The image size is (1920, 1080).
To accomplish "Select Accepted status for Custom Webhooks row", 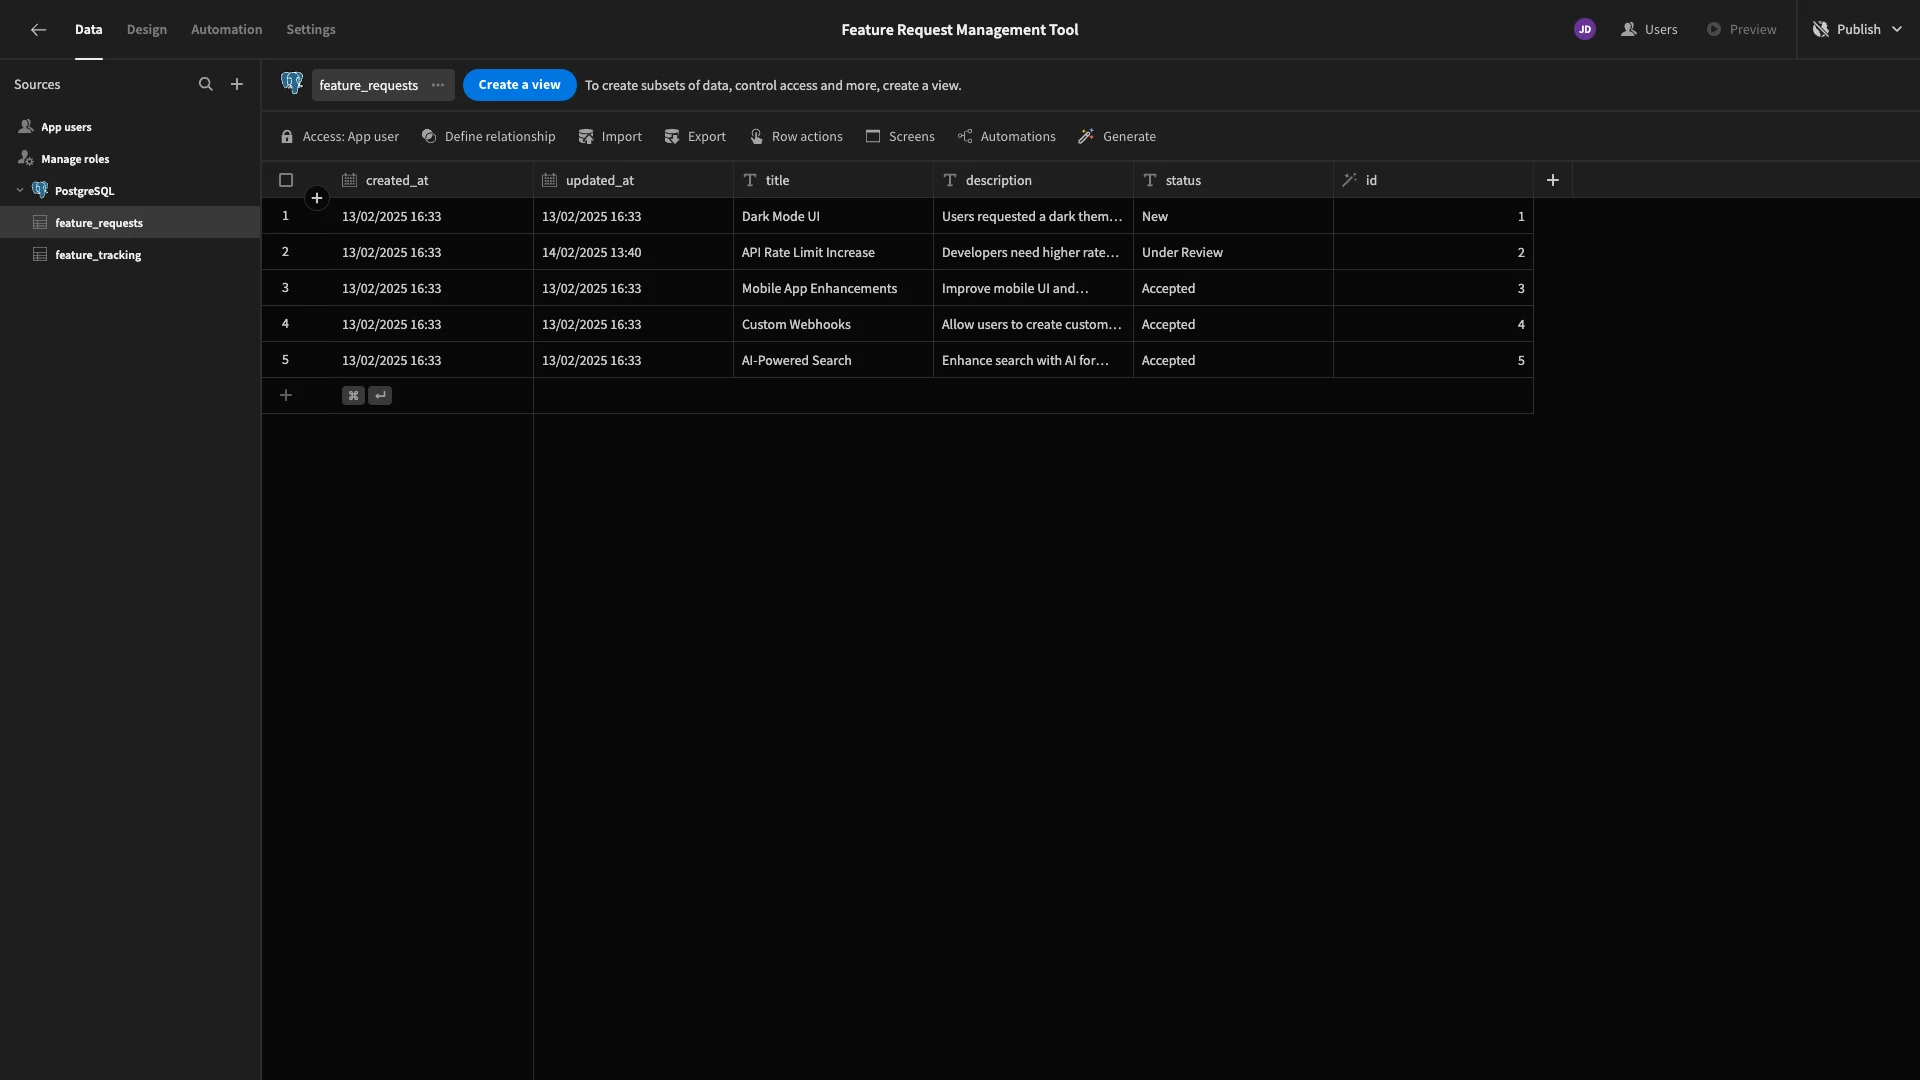I will pyautogui.click(x=1233, y=324).
